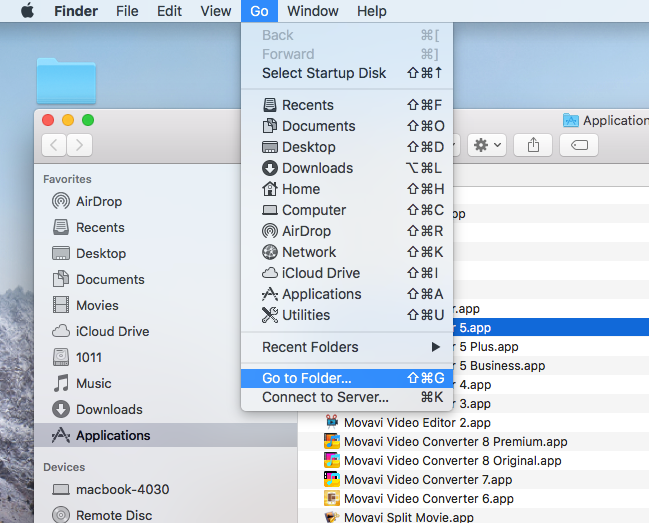Click the Finder back navigation button
The height and width of the screenshot is (523, 649).
click(x=54, y=145)
